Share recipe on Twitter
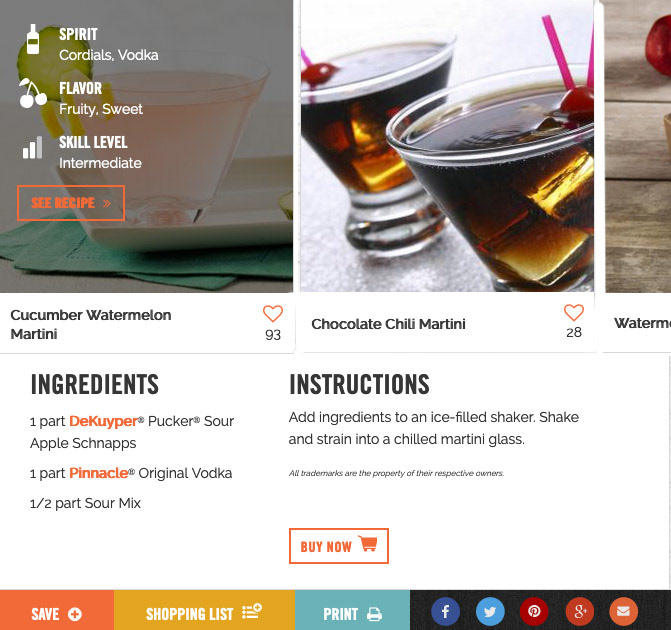 click(x=490, y=611)
